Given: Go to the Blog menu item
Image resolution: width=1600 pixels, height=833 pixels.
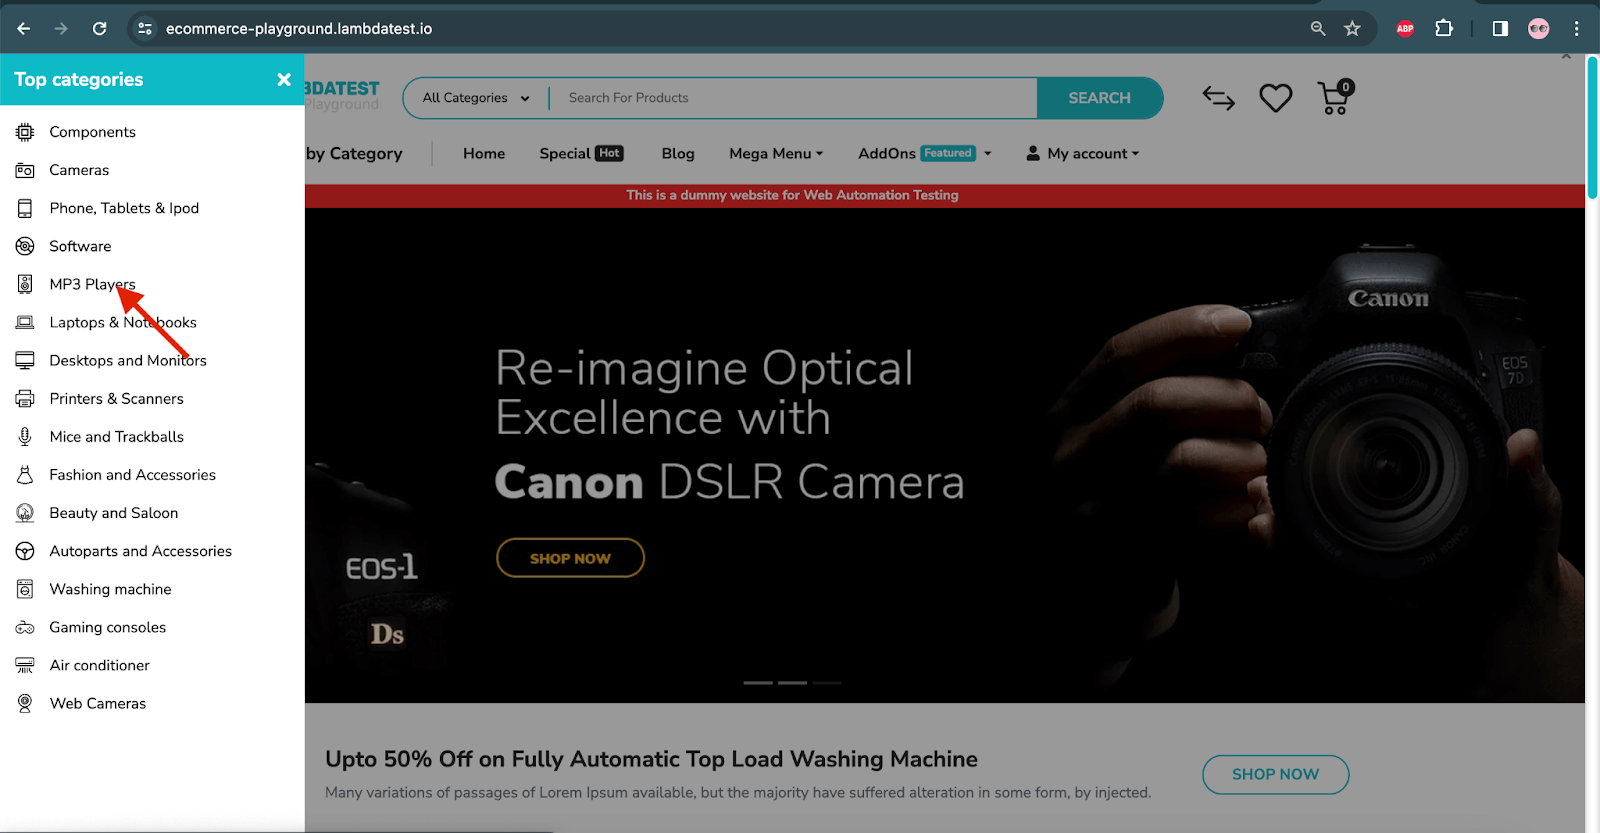Looking at the screenshot, I should 678,154.
